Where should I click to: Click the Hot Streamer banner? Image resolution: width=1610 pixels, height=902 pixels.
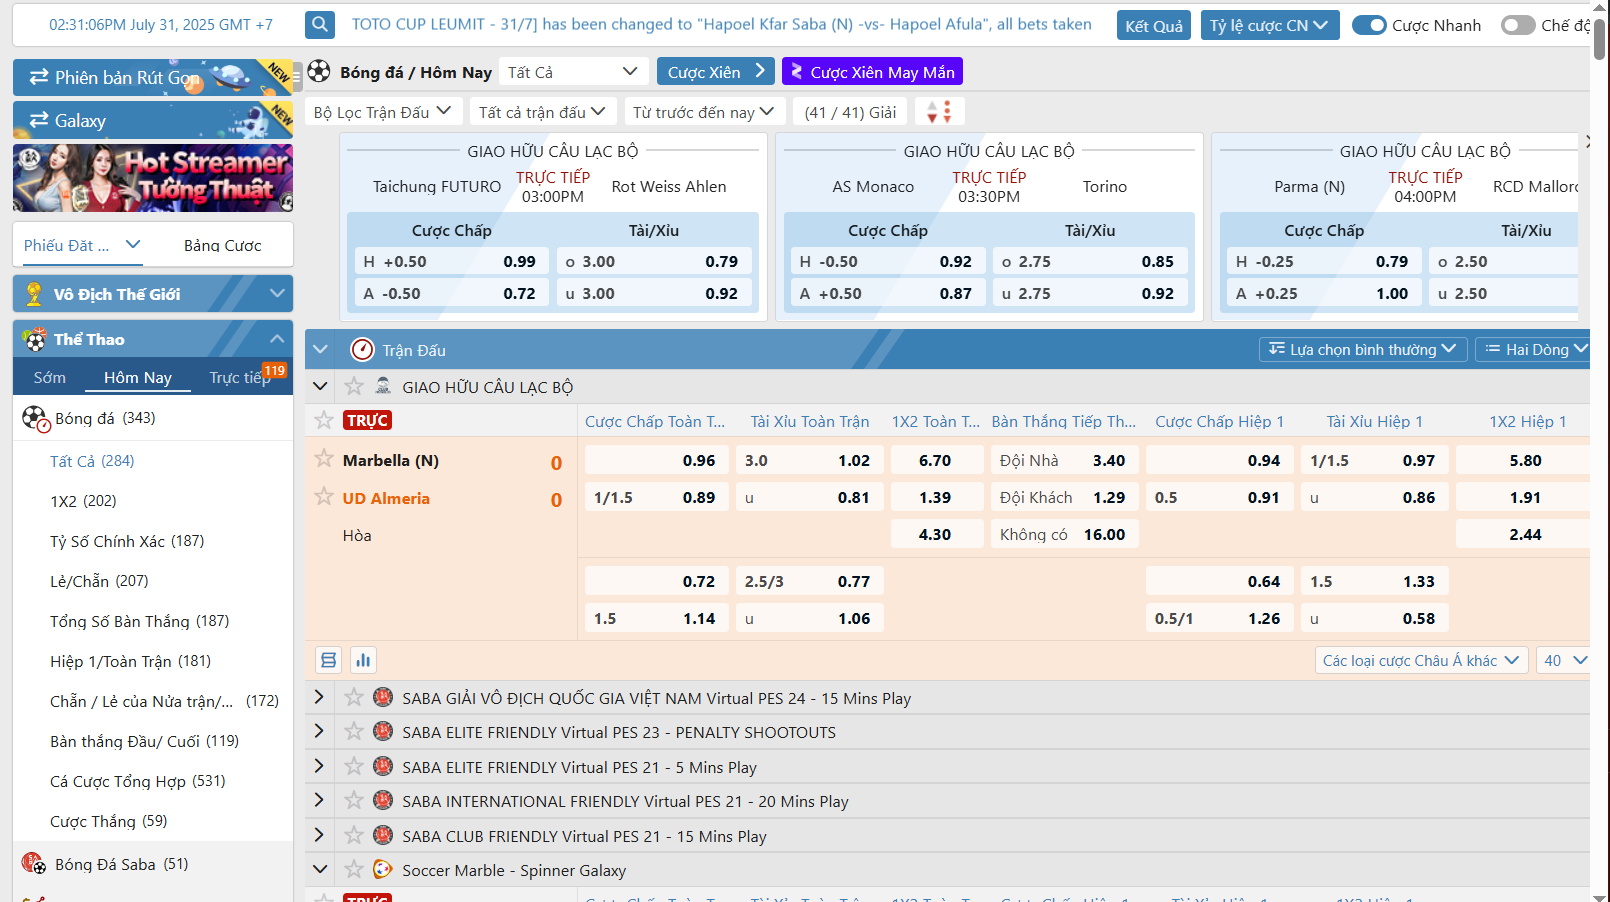[x=153, y=178]
